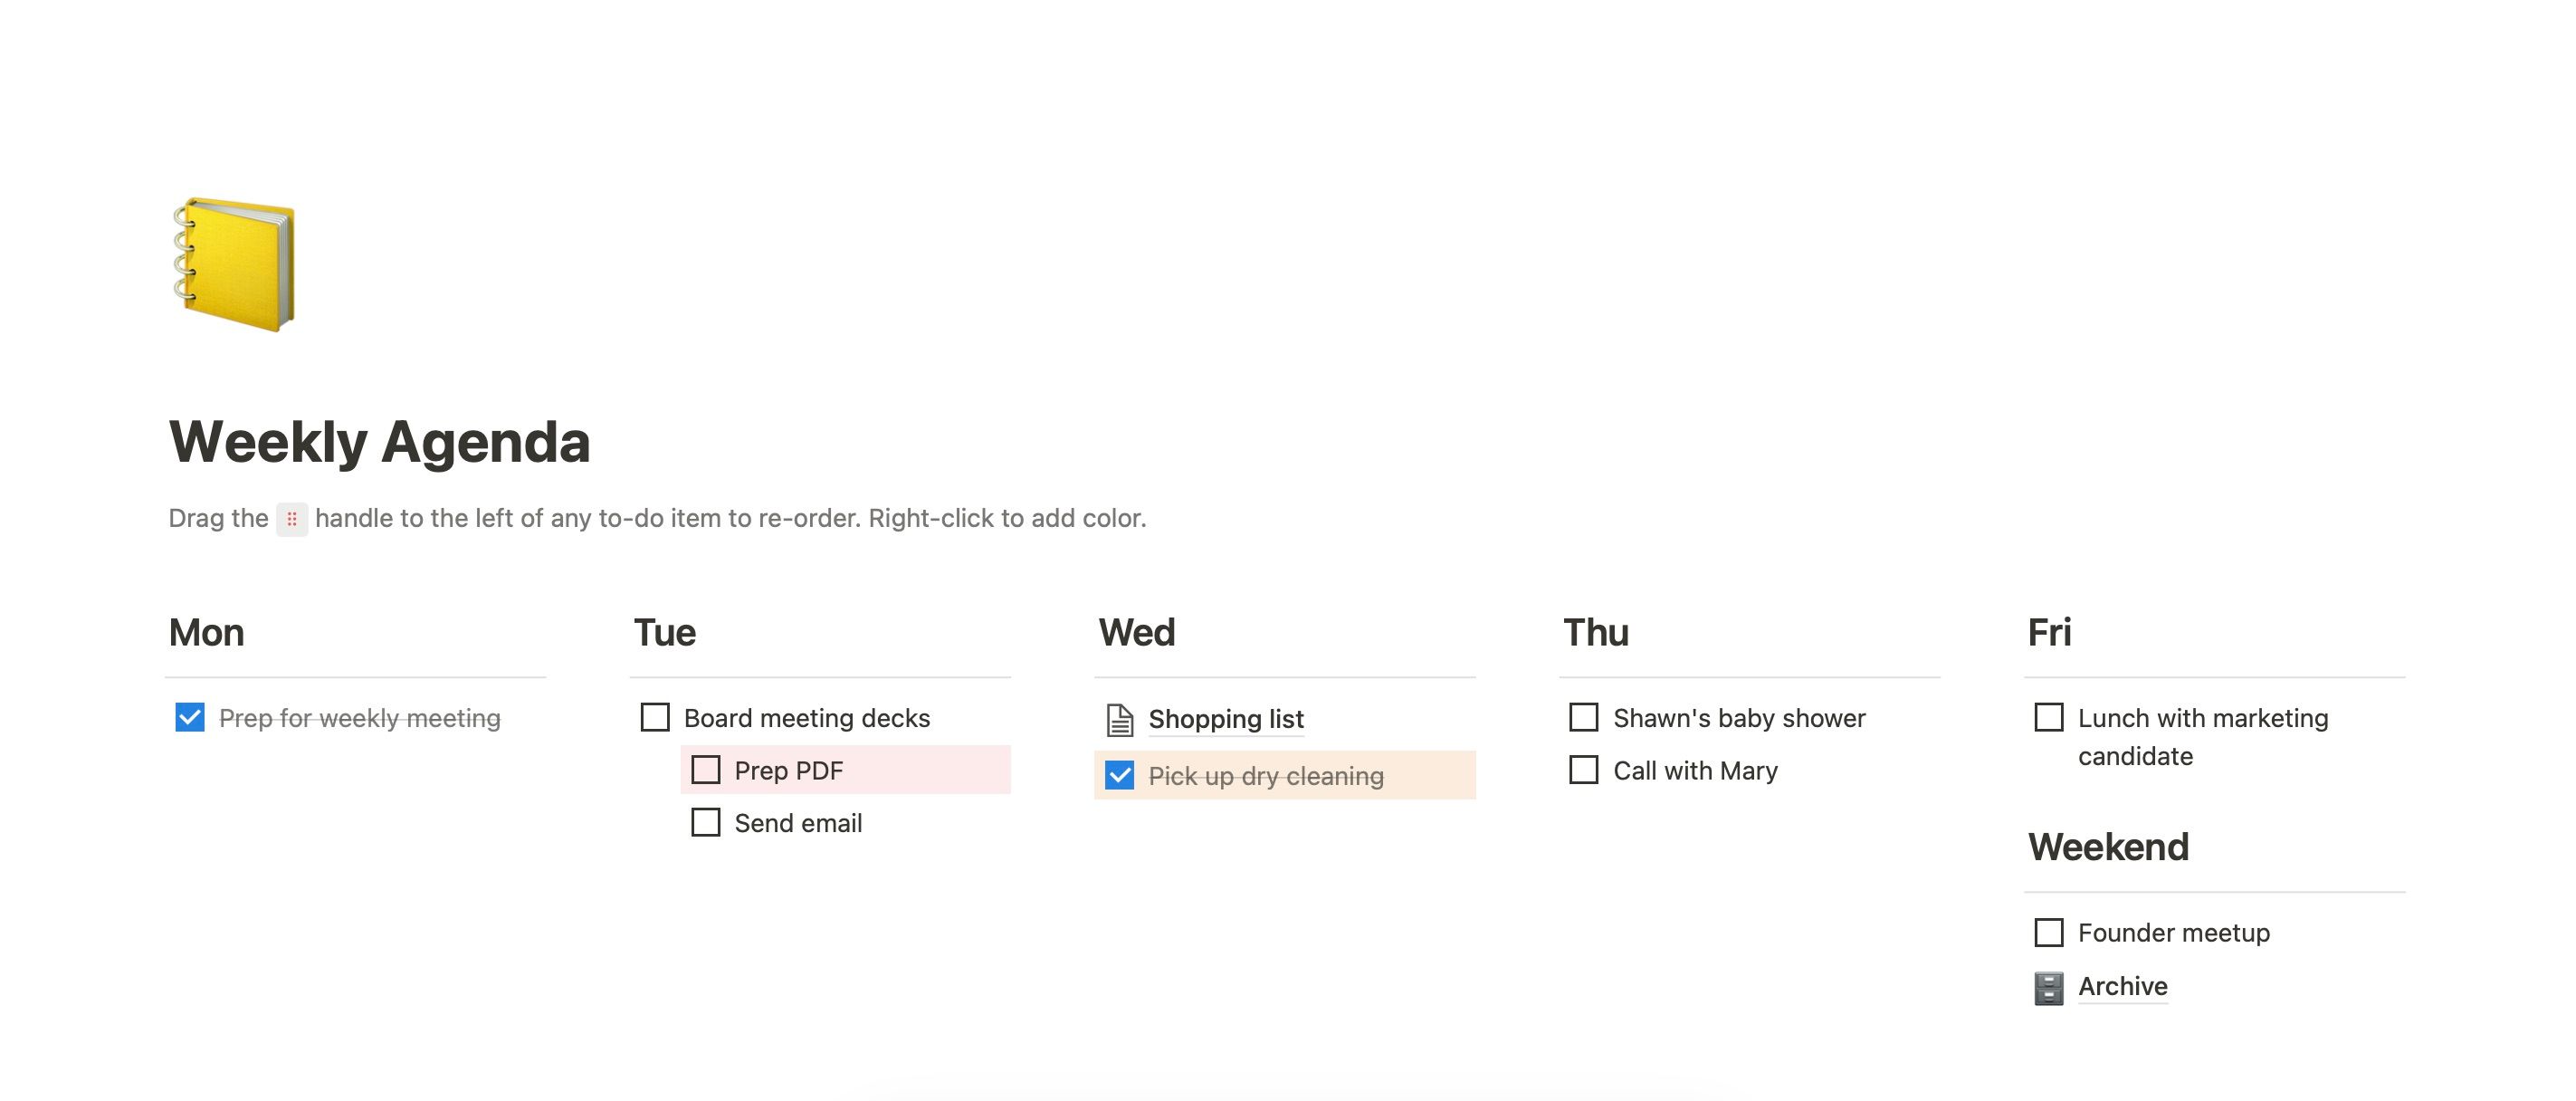Tick the Lunch with marketing candidate checkbox
Image resolution: width=2576 pixels, height=1101 pixels.
[x=2049, y=717]
